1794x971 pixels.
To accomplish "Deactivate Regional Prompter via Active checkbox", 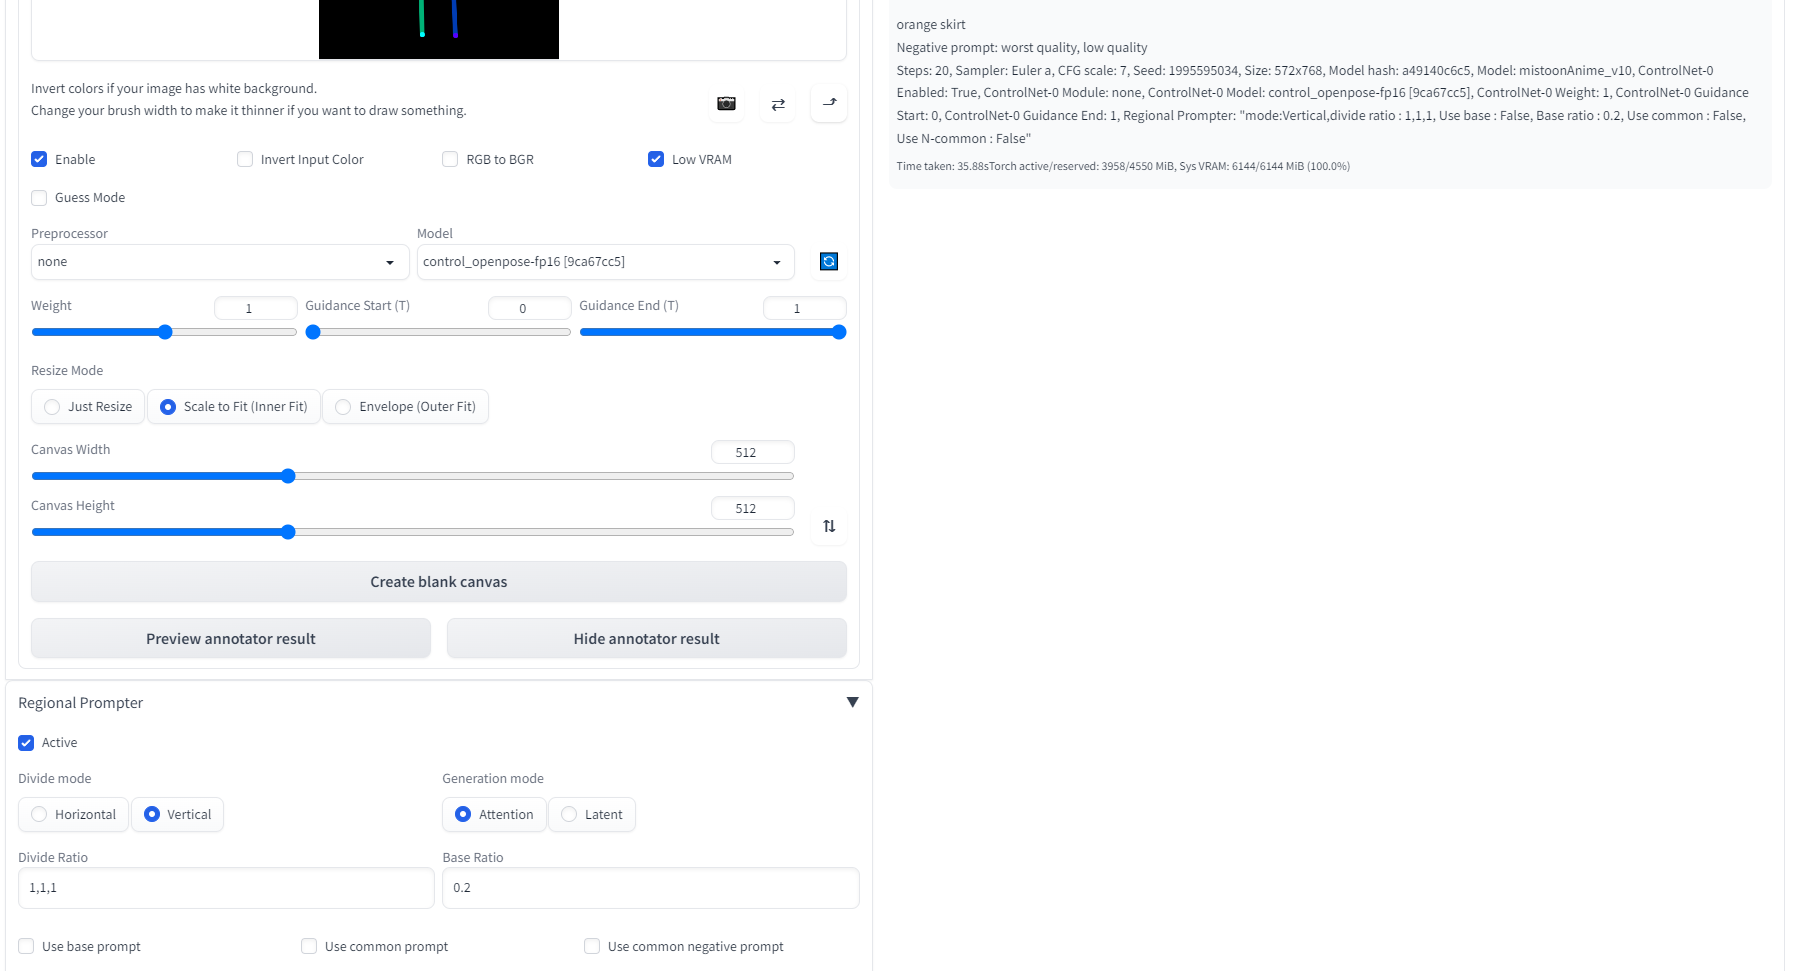I will (x=26, y=742).
